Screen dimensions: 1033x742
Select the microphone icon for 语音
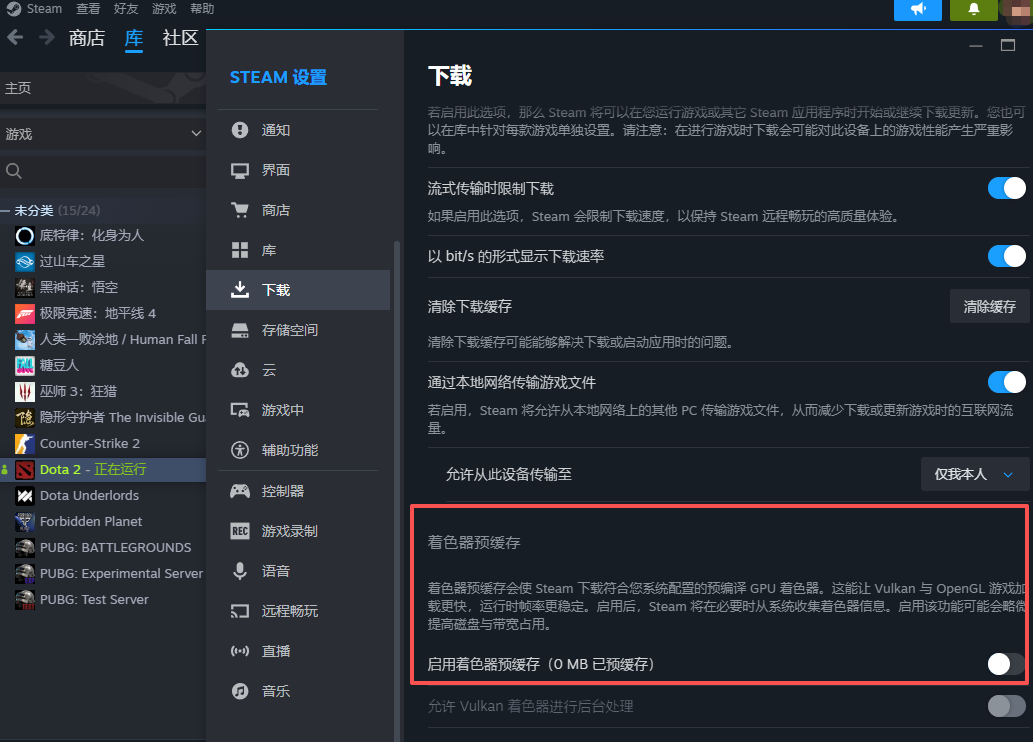tap(240, 571)
